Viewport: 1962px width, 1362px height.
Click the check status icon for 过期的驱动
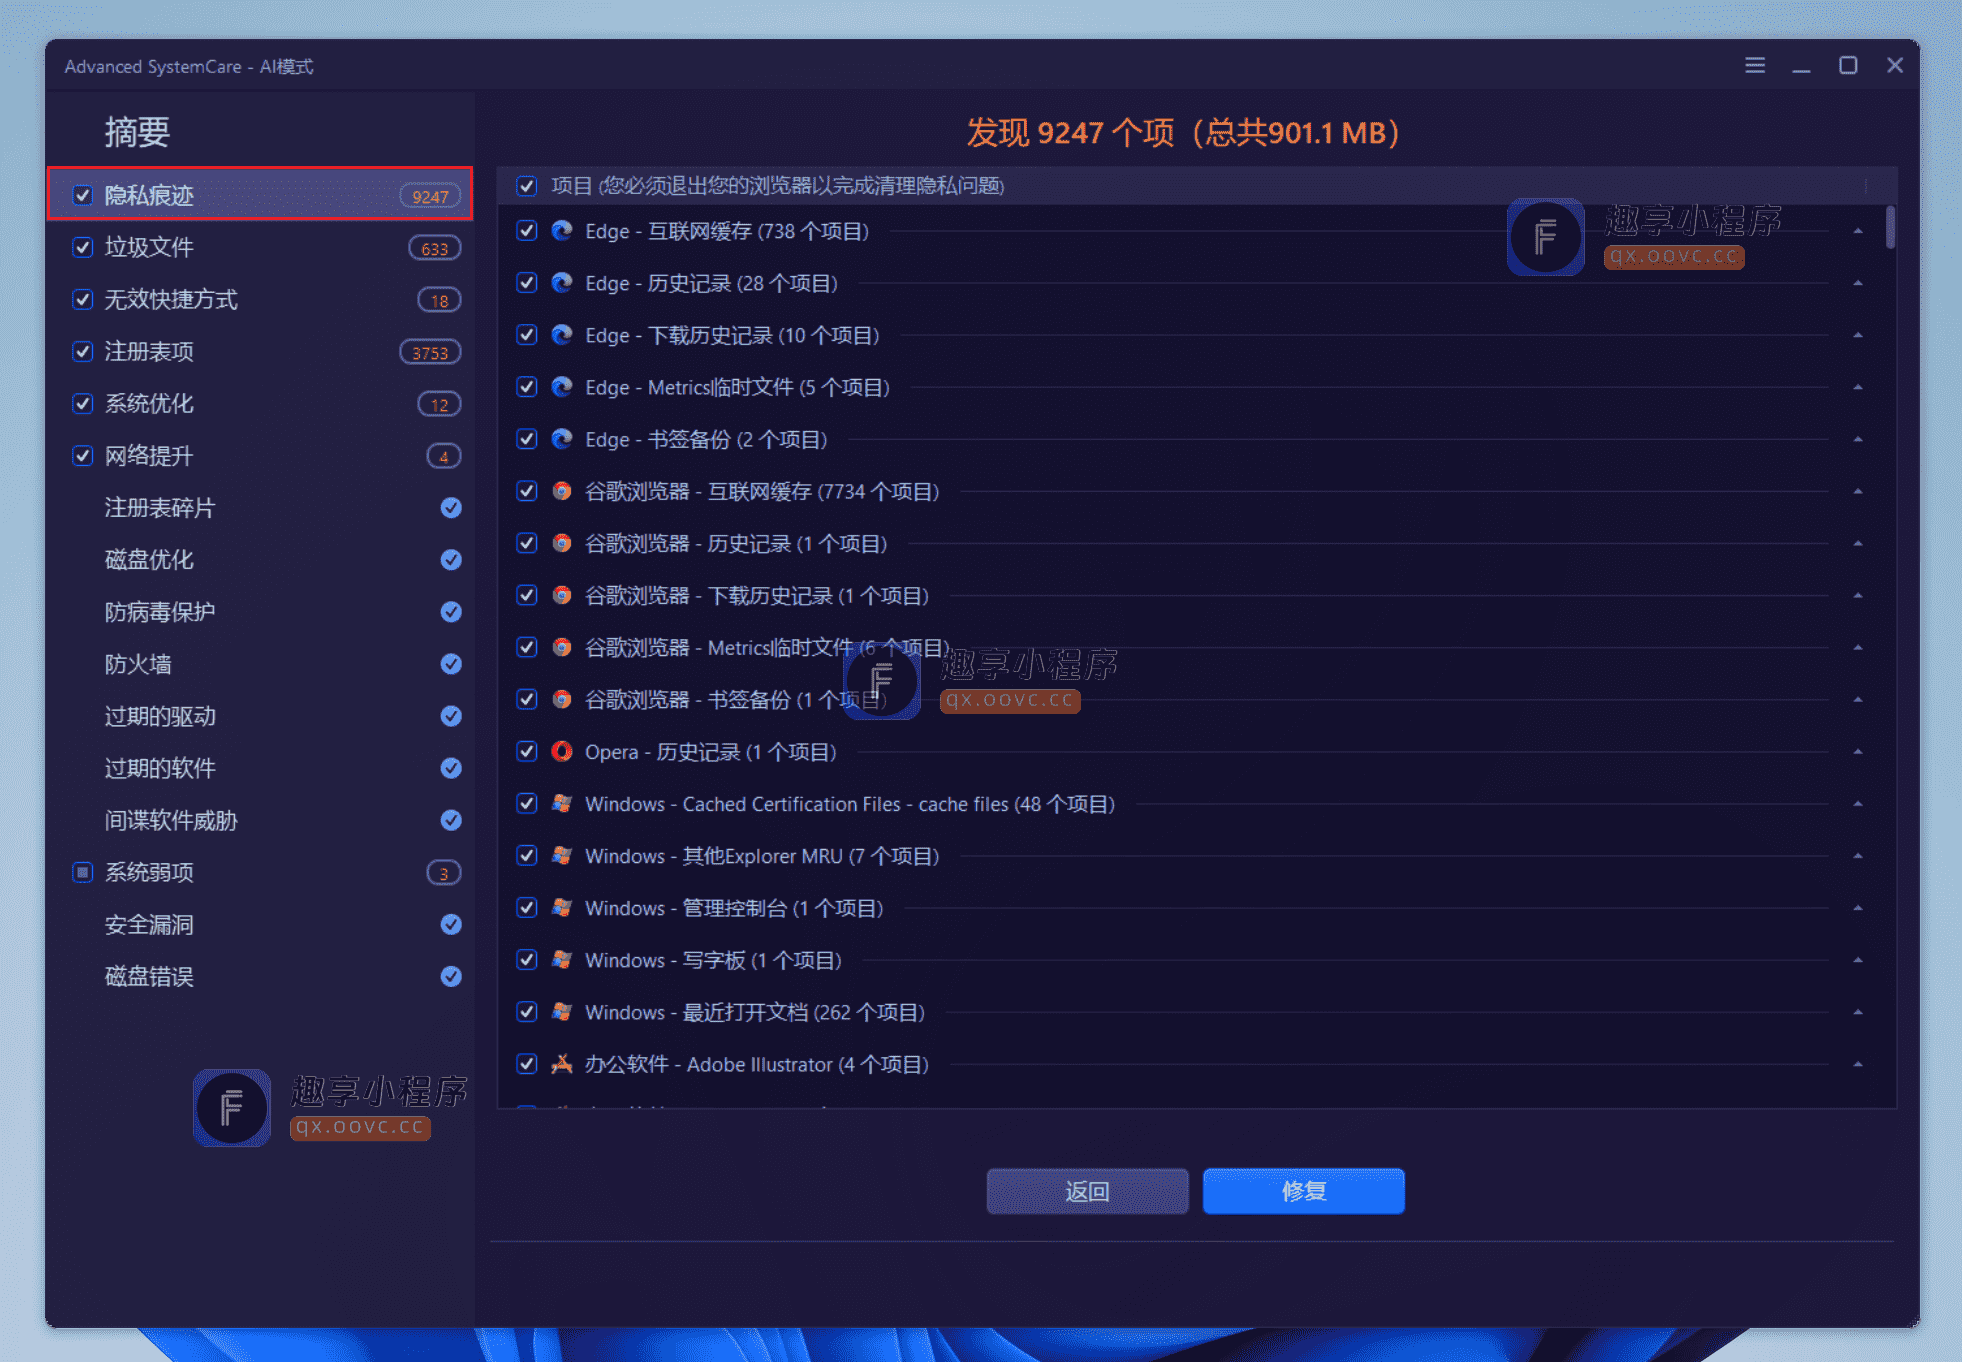(x=451, y=716)
